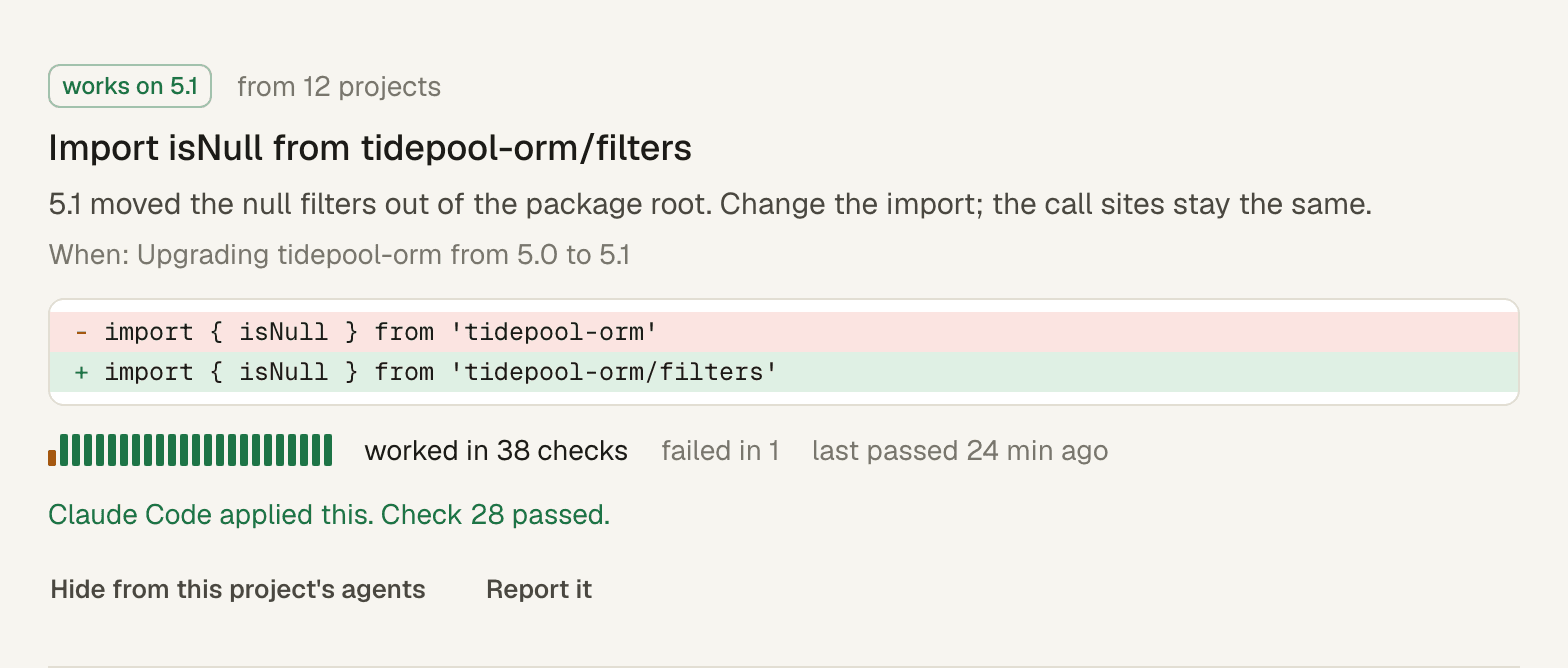The width and height of the screenshot is (1568, 668).
Task: Open the 'Import isNull from tidepool-orm/filters' title
Action: [x=370, y=148]
